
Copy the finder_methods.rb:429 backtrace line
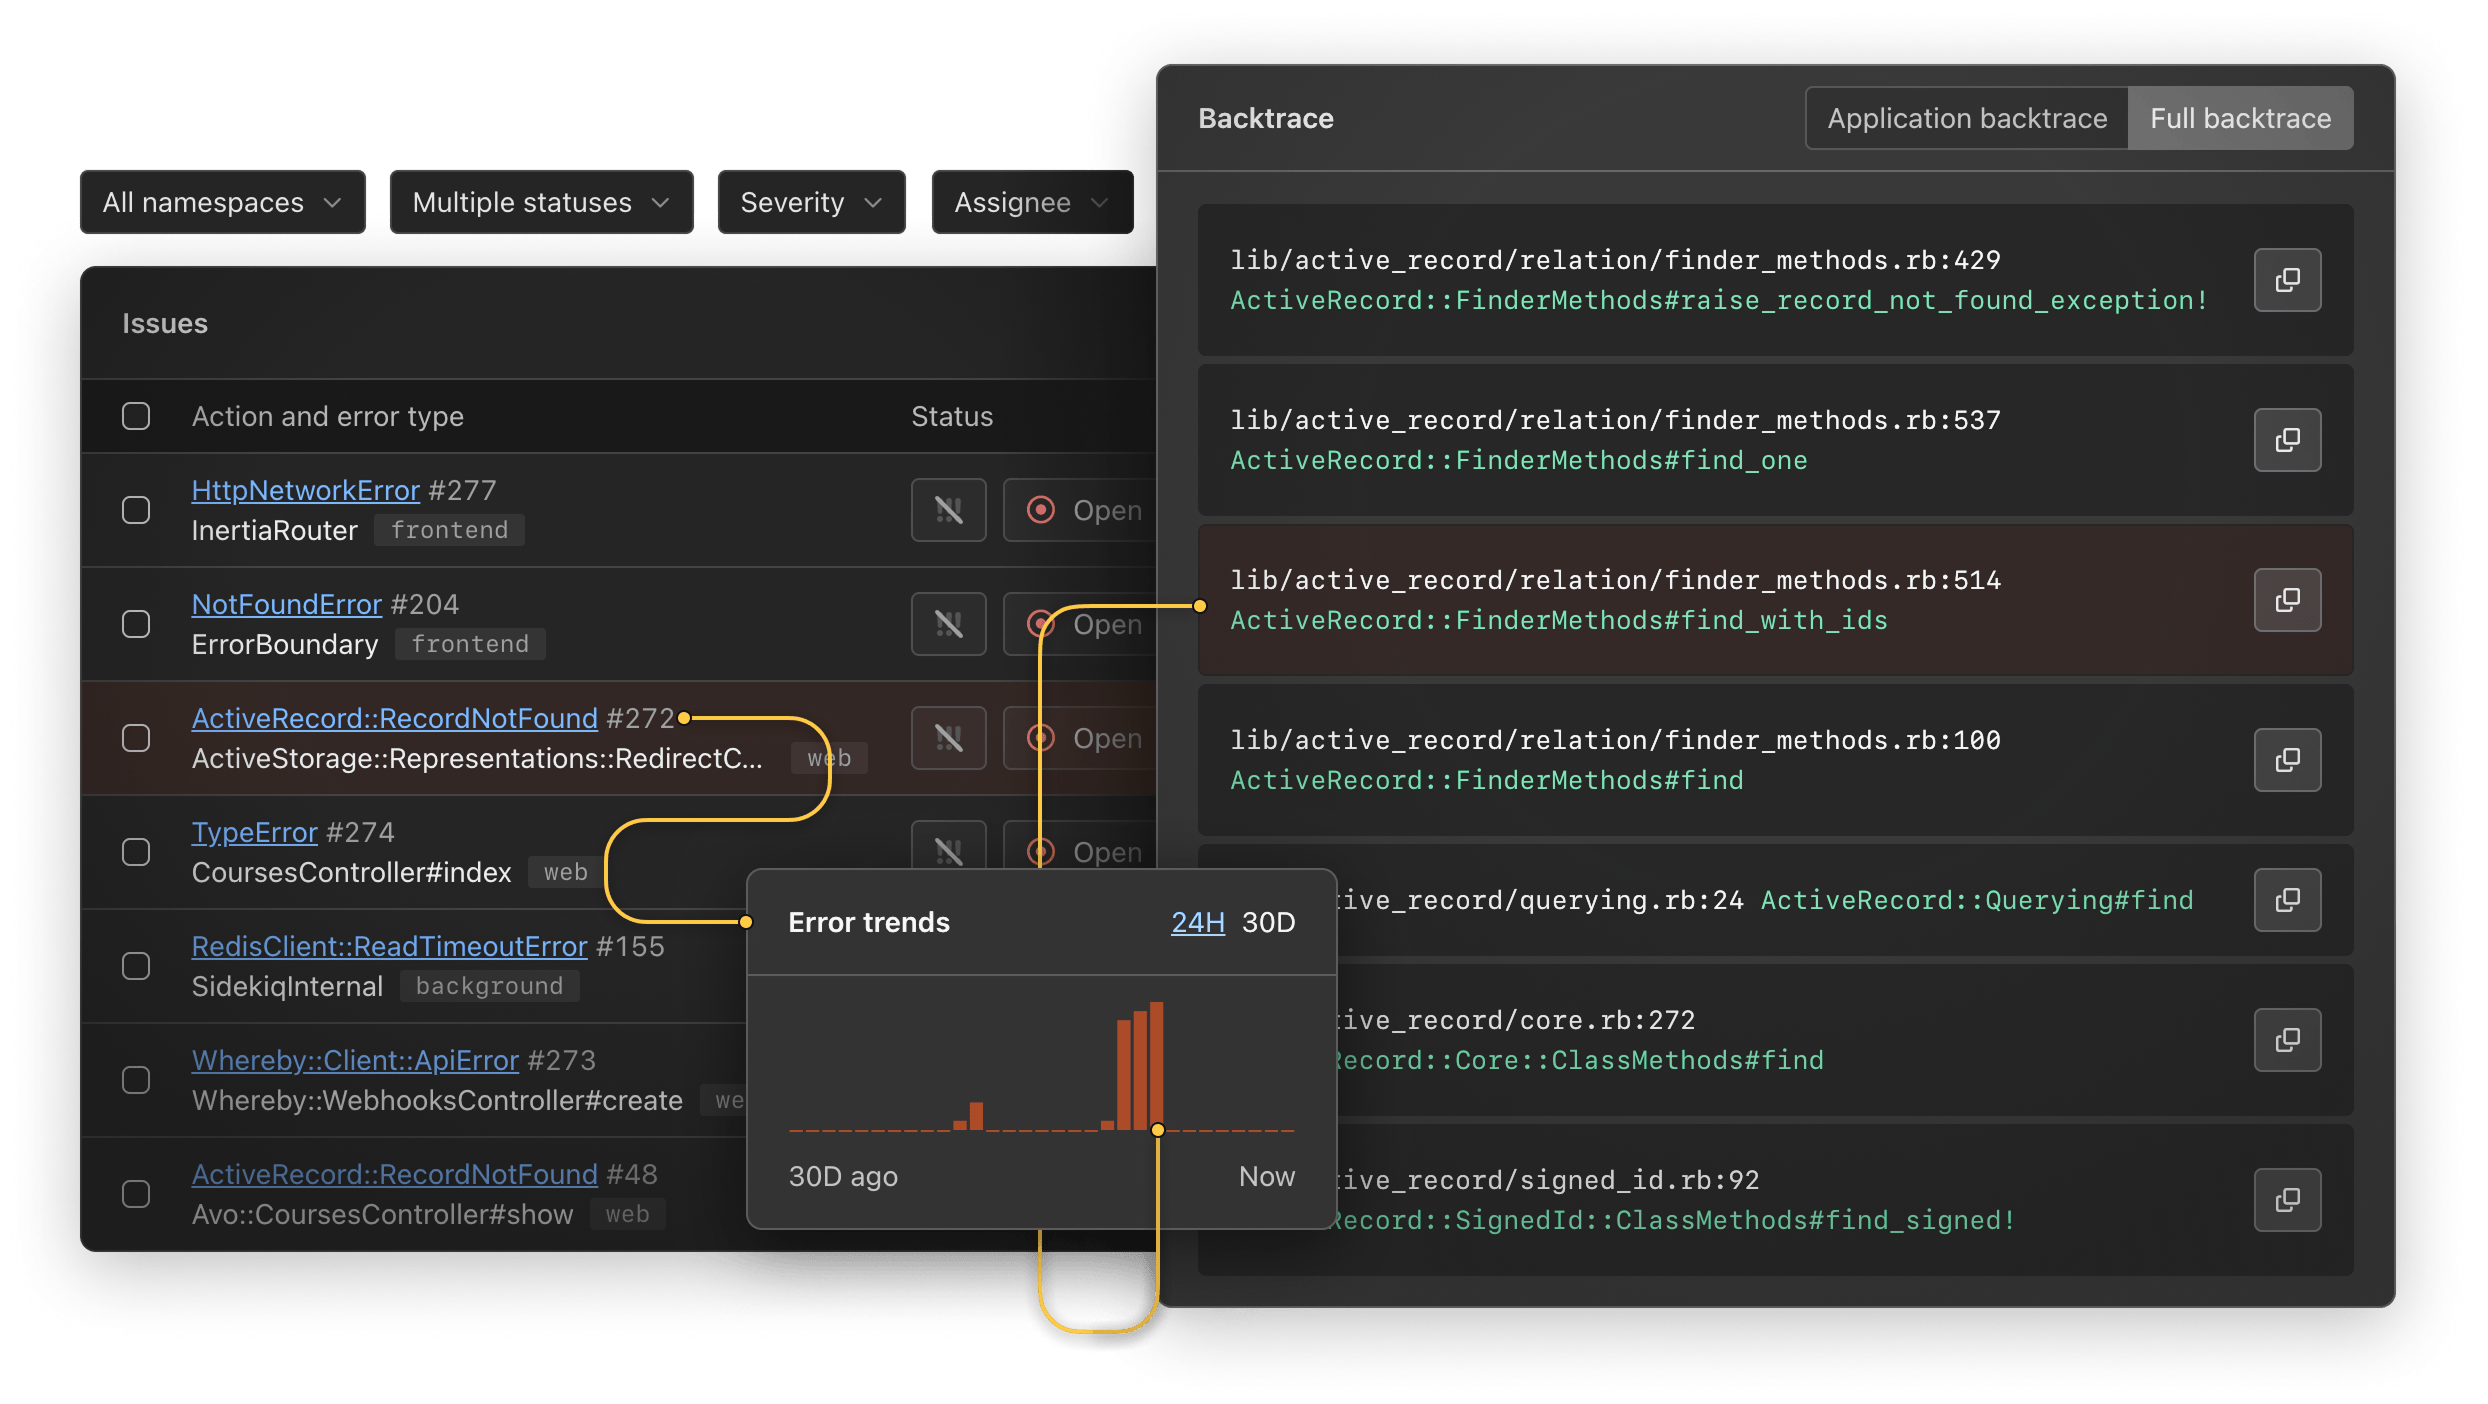[x=2287, y=280]
